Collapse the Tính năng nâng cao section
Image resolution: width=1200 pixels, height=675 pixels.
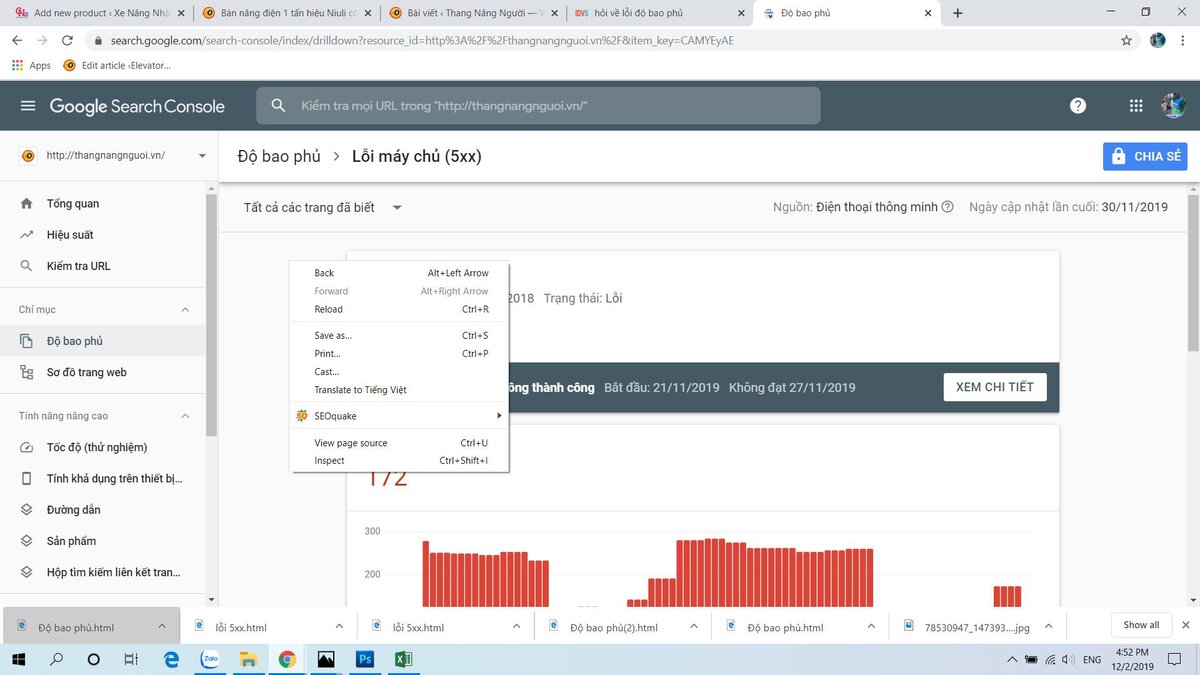185,416
